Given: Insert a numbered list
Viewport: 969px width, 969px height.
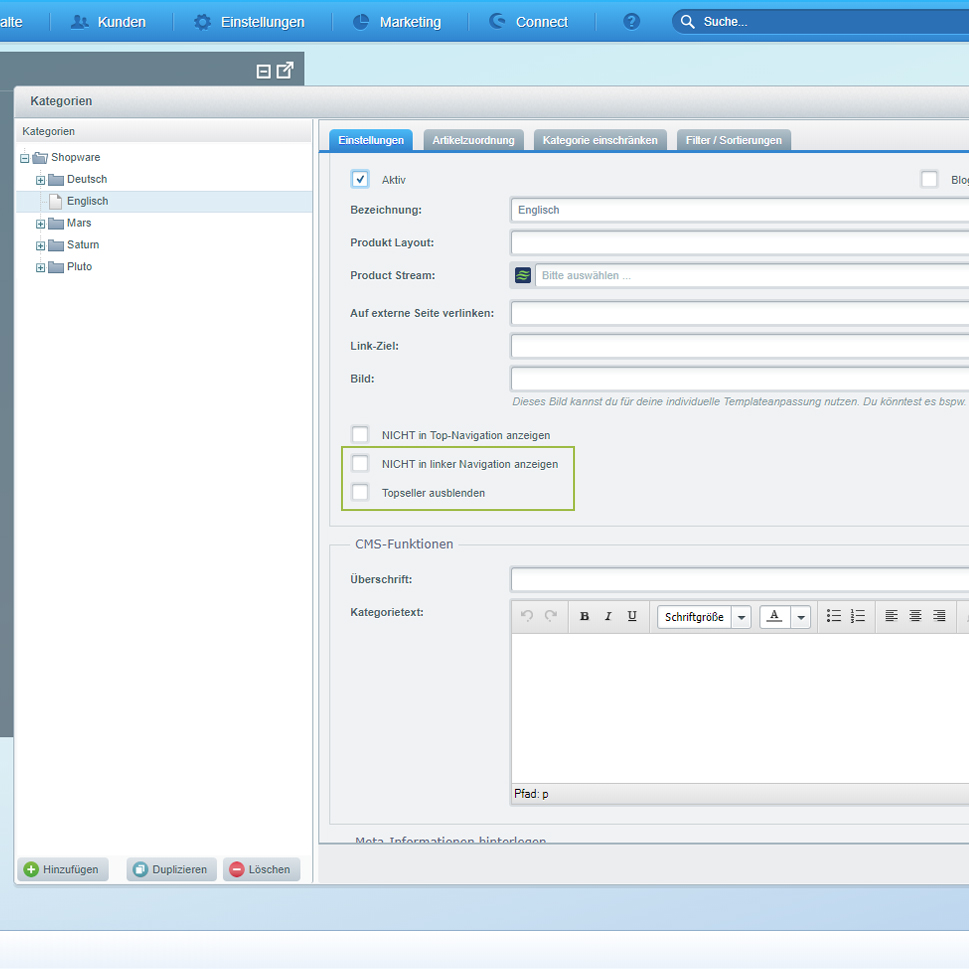Looking at the screenshot, I should pyautogui.click(x=858, y=617).
